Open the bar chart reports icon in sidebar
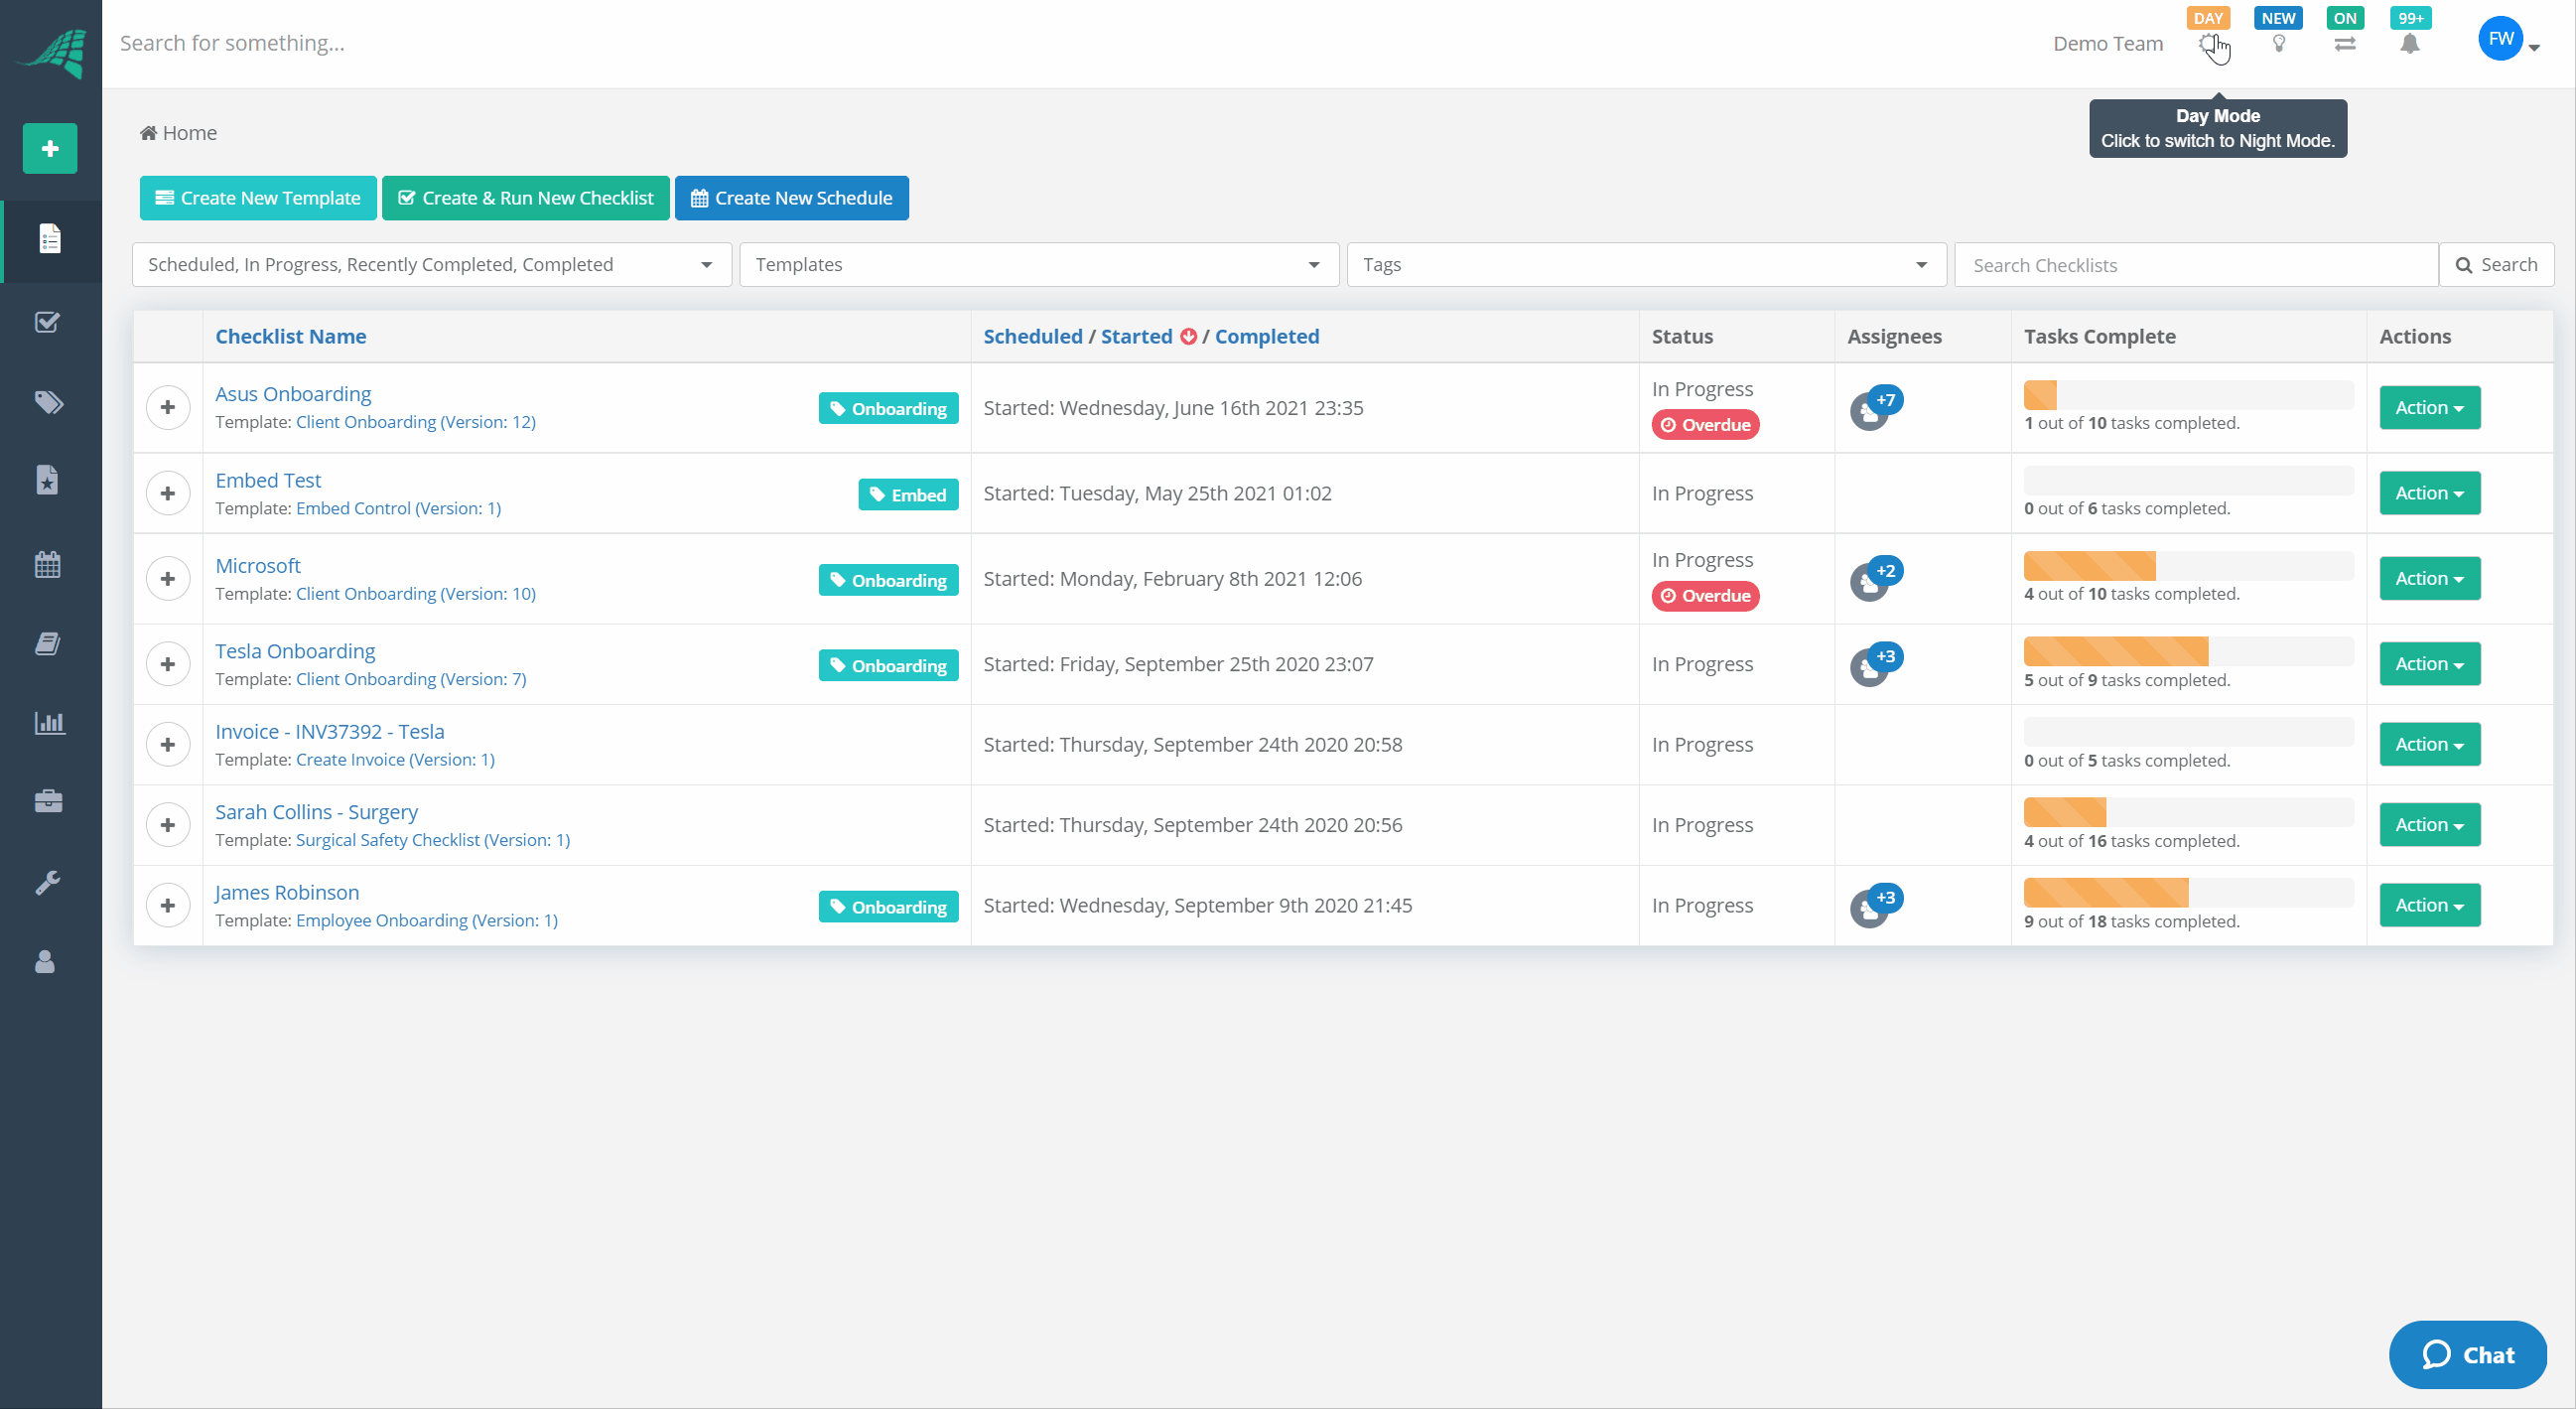 49,722
